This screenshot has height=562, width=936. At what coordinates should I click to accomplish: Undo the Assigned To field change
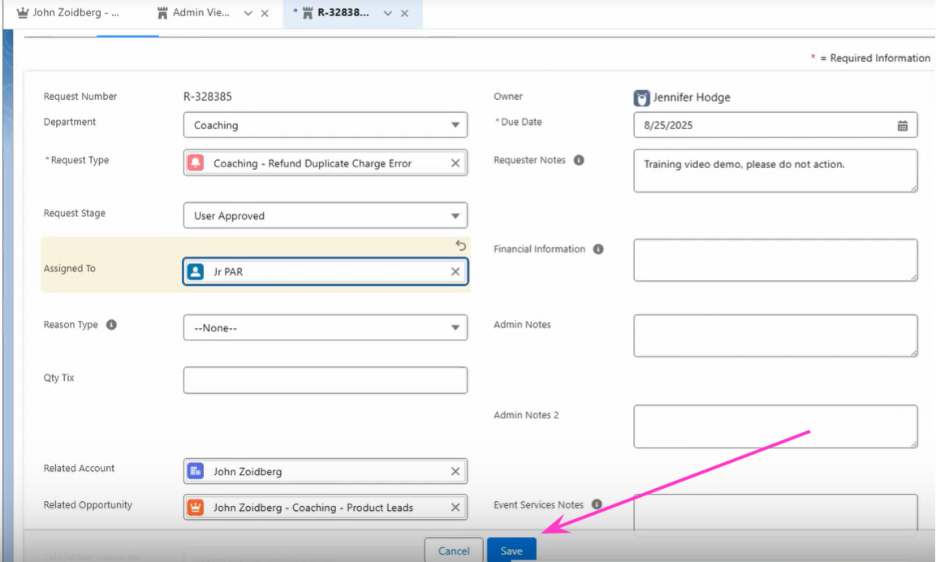tap(461, 245)
